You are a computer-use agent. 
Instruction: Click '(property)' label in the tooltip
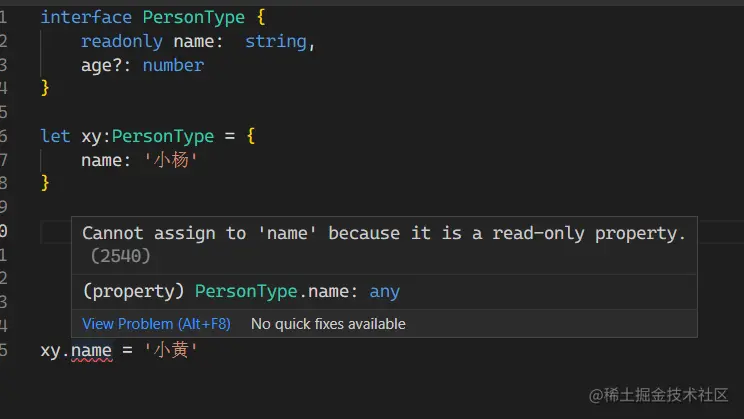point(133,291)
